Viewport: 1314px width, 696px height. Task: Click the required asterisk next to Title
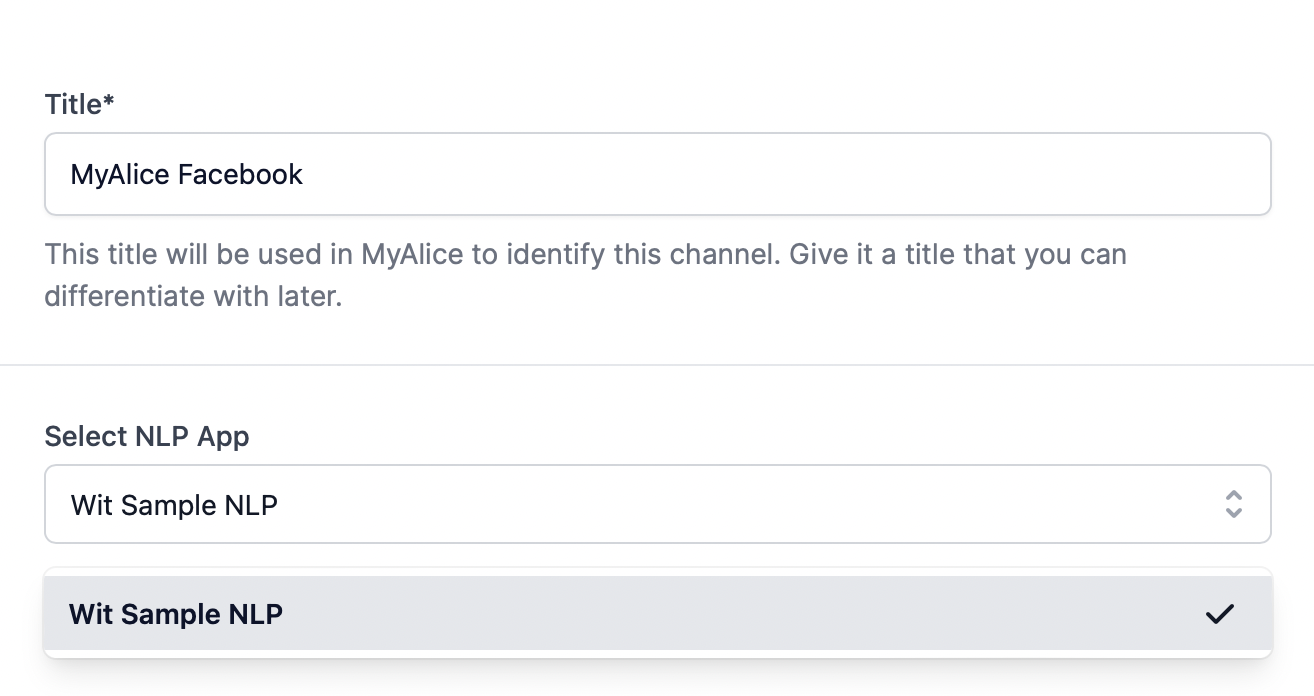click(x=109, y=102)
